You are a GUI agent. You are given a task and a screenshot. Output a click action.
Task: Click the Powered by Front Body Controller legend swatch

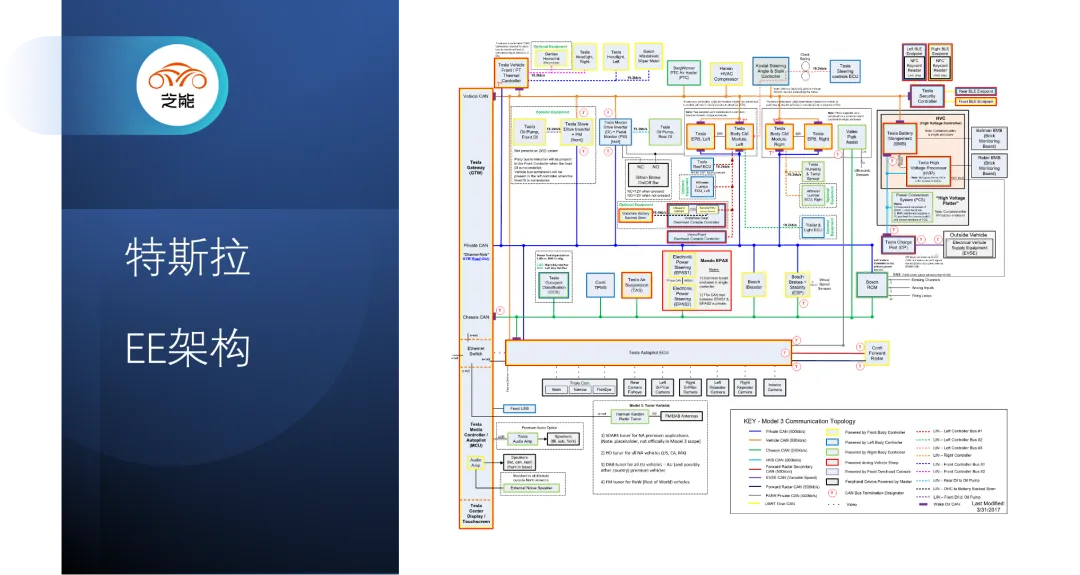coord(832,432)
